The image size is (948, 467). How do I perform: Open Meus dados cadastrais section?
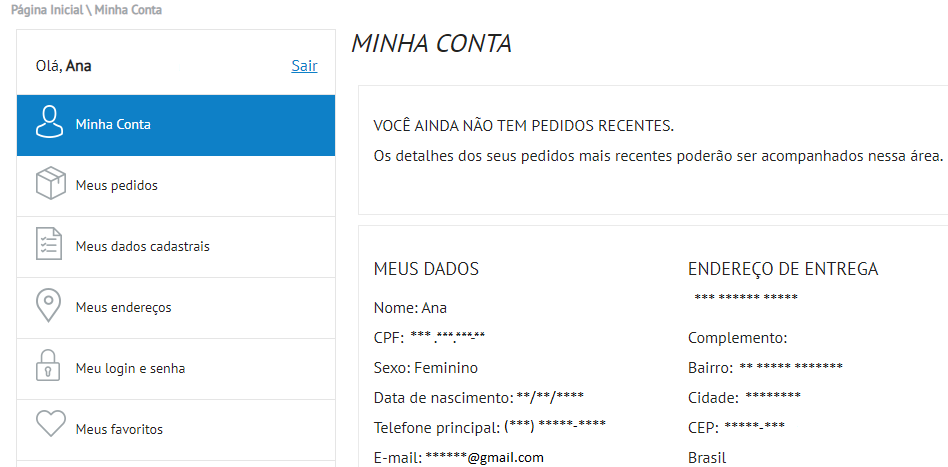[x=142, y=247]
